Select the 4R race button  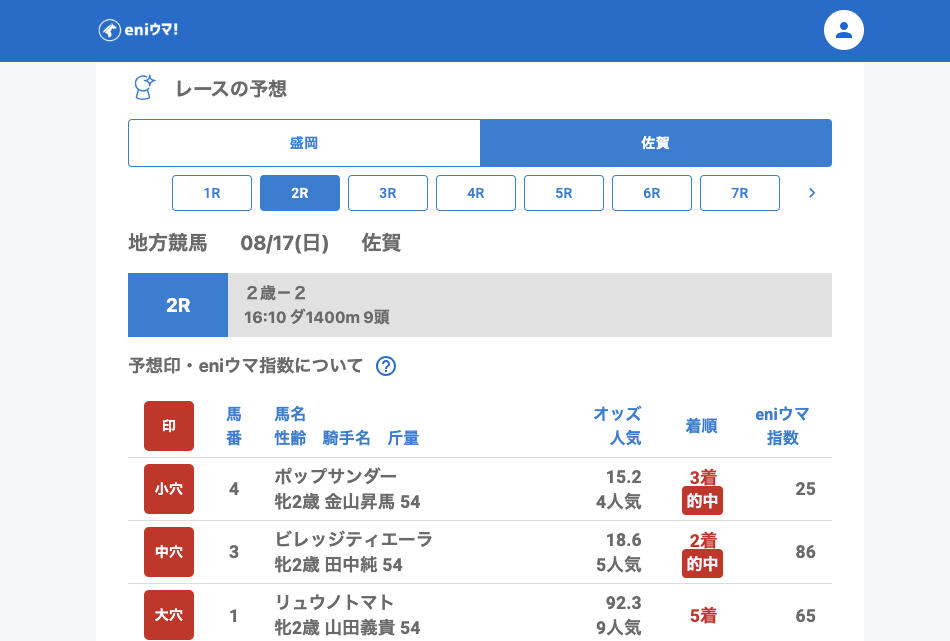(476, 193)
